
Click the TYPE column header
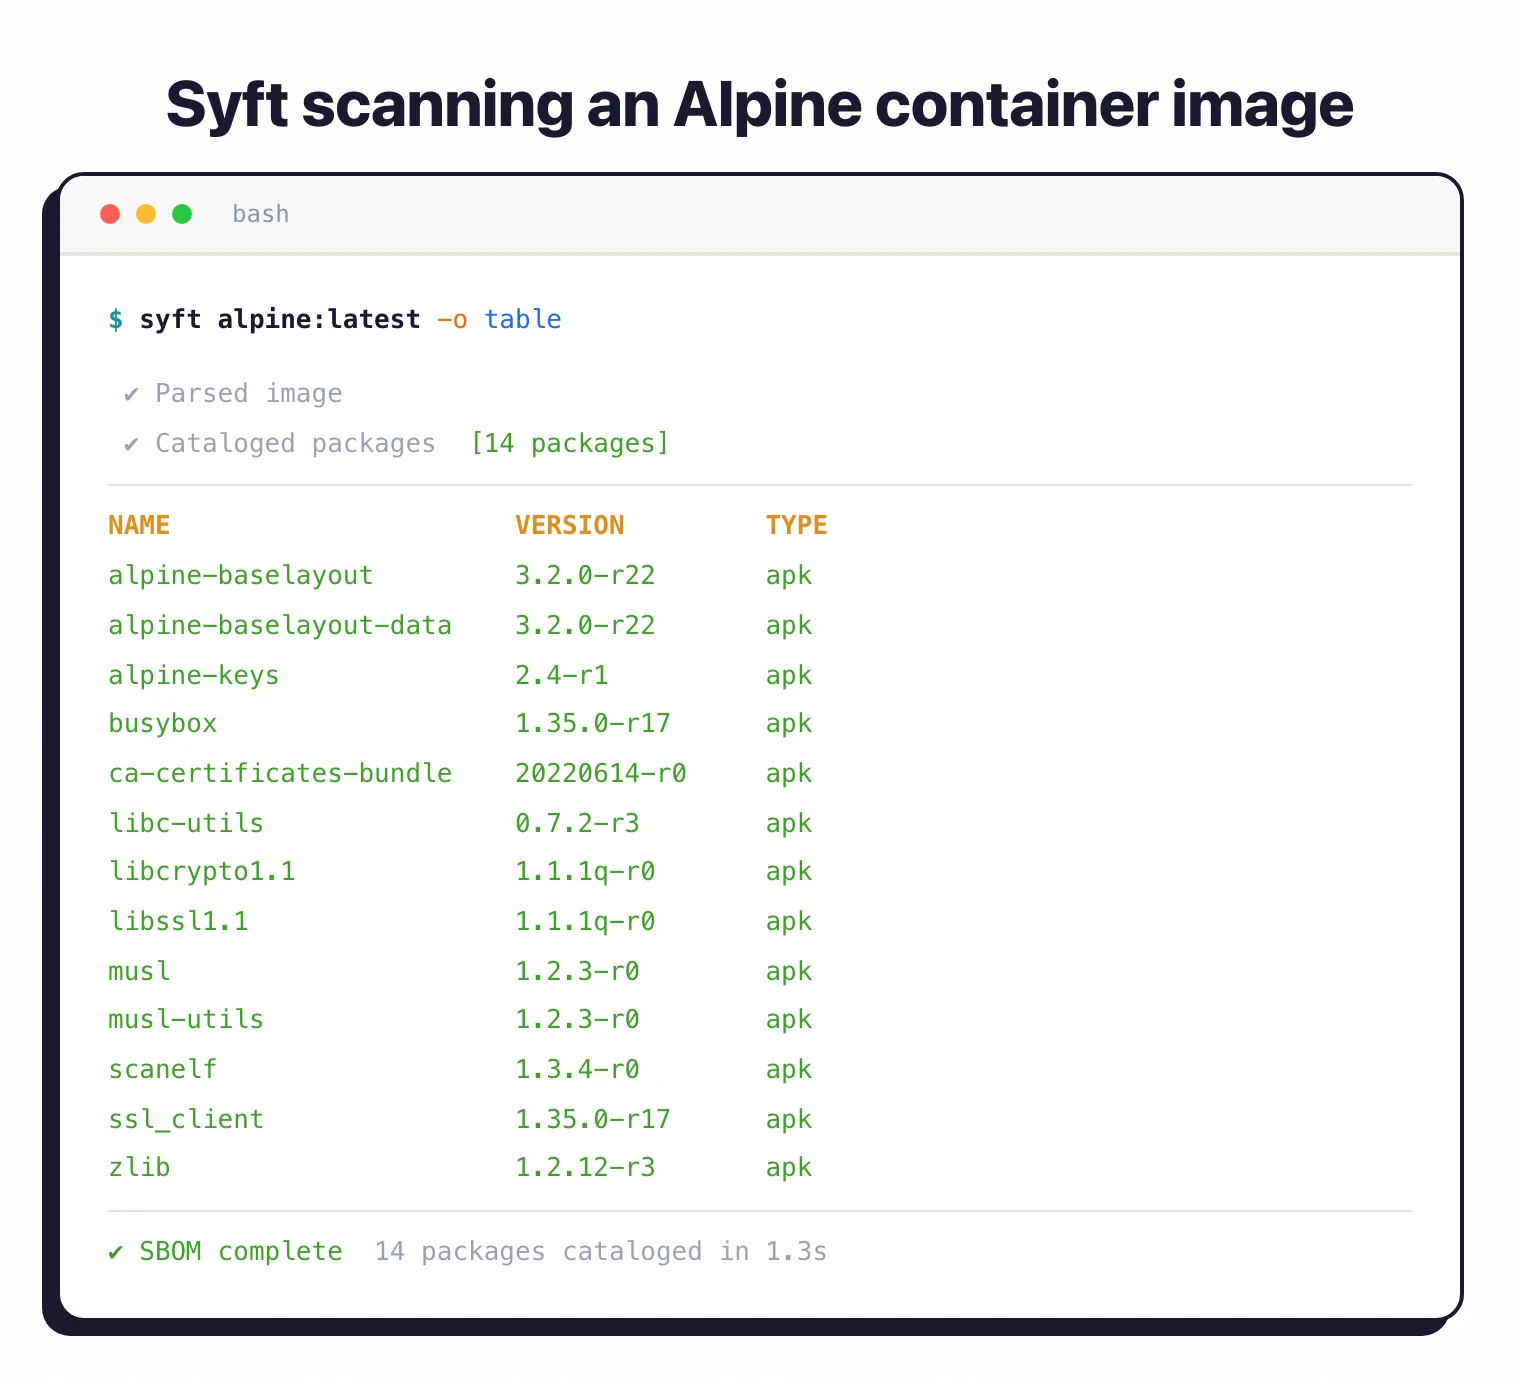tap(796, 524)
